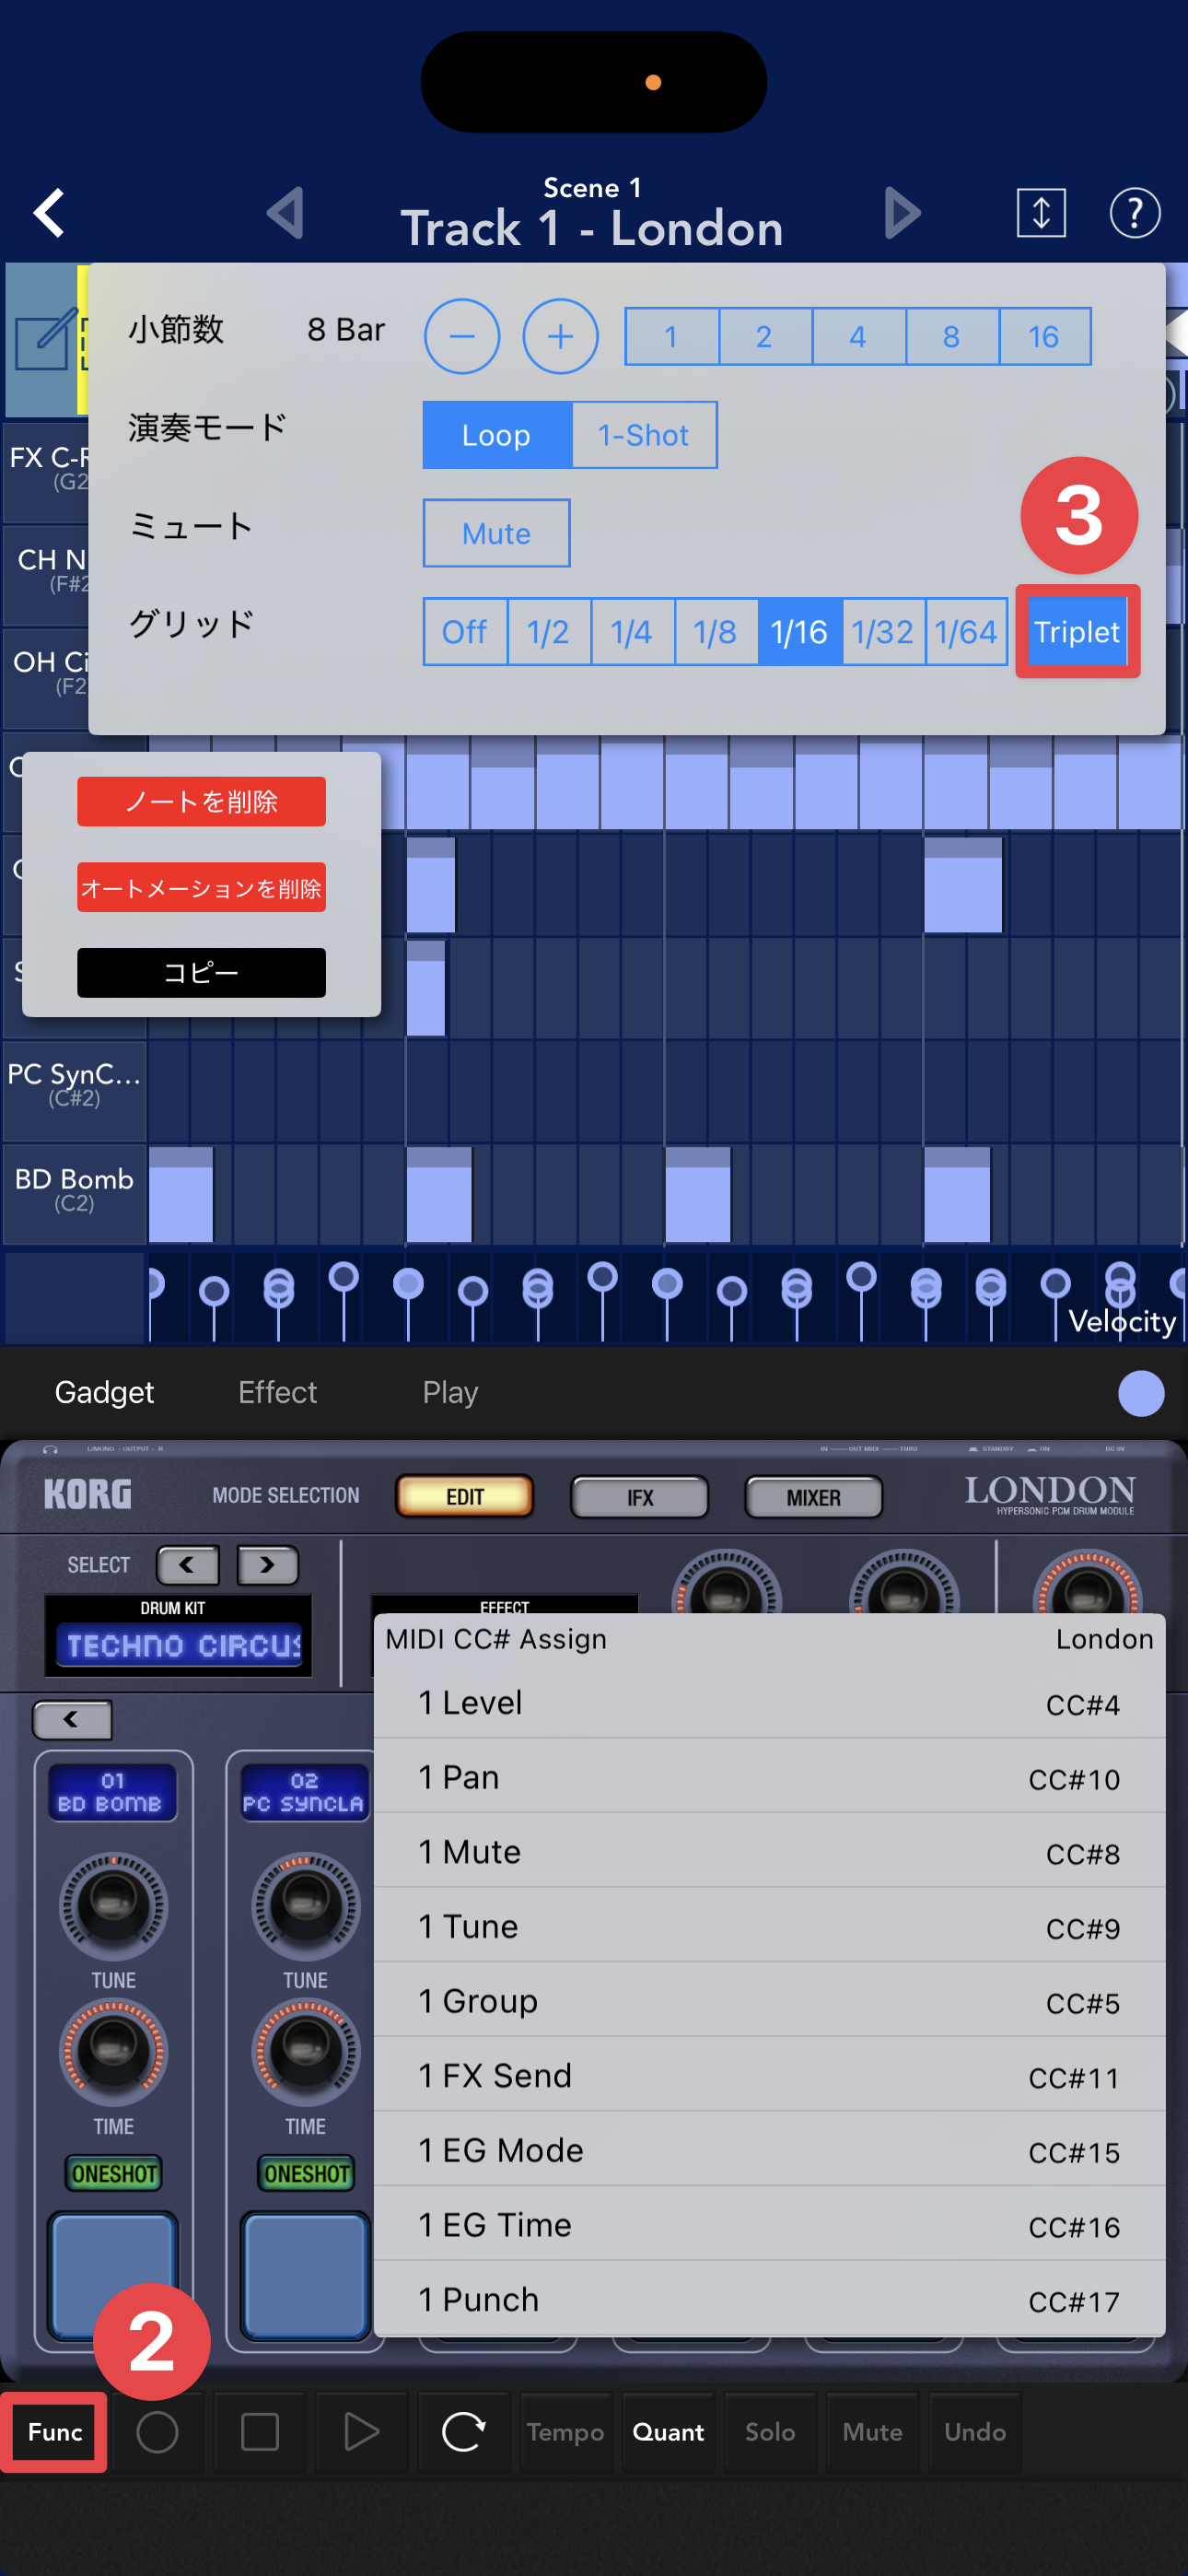Tap the vertical resize editor icon
Image resolution: width=1188 pixels, height=2576 pixels.
point(1040,213)
